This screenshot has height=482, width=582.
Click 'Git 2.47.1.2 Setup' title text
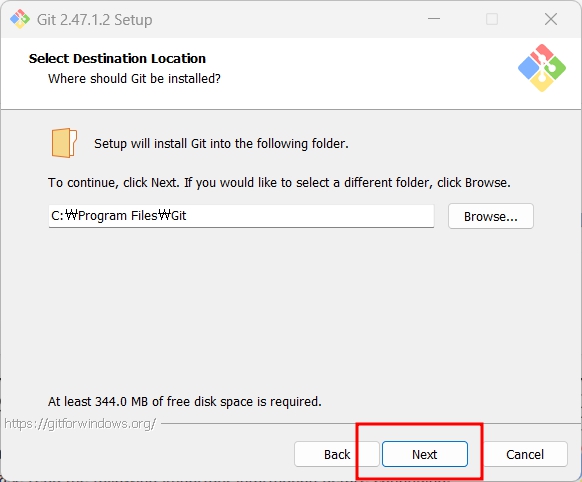[95, 20]
